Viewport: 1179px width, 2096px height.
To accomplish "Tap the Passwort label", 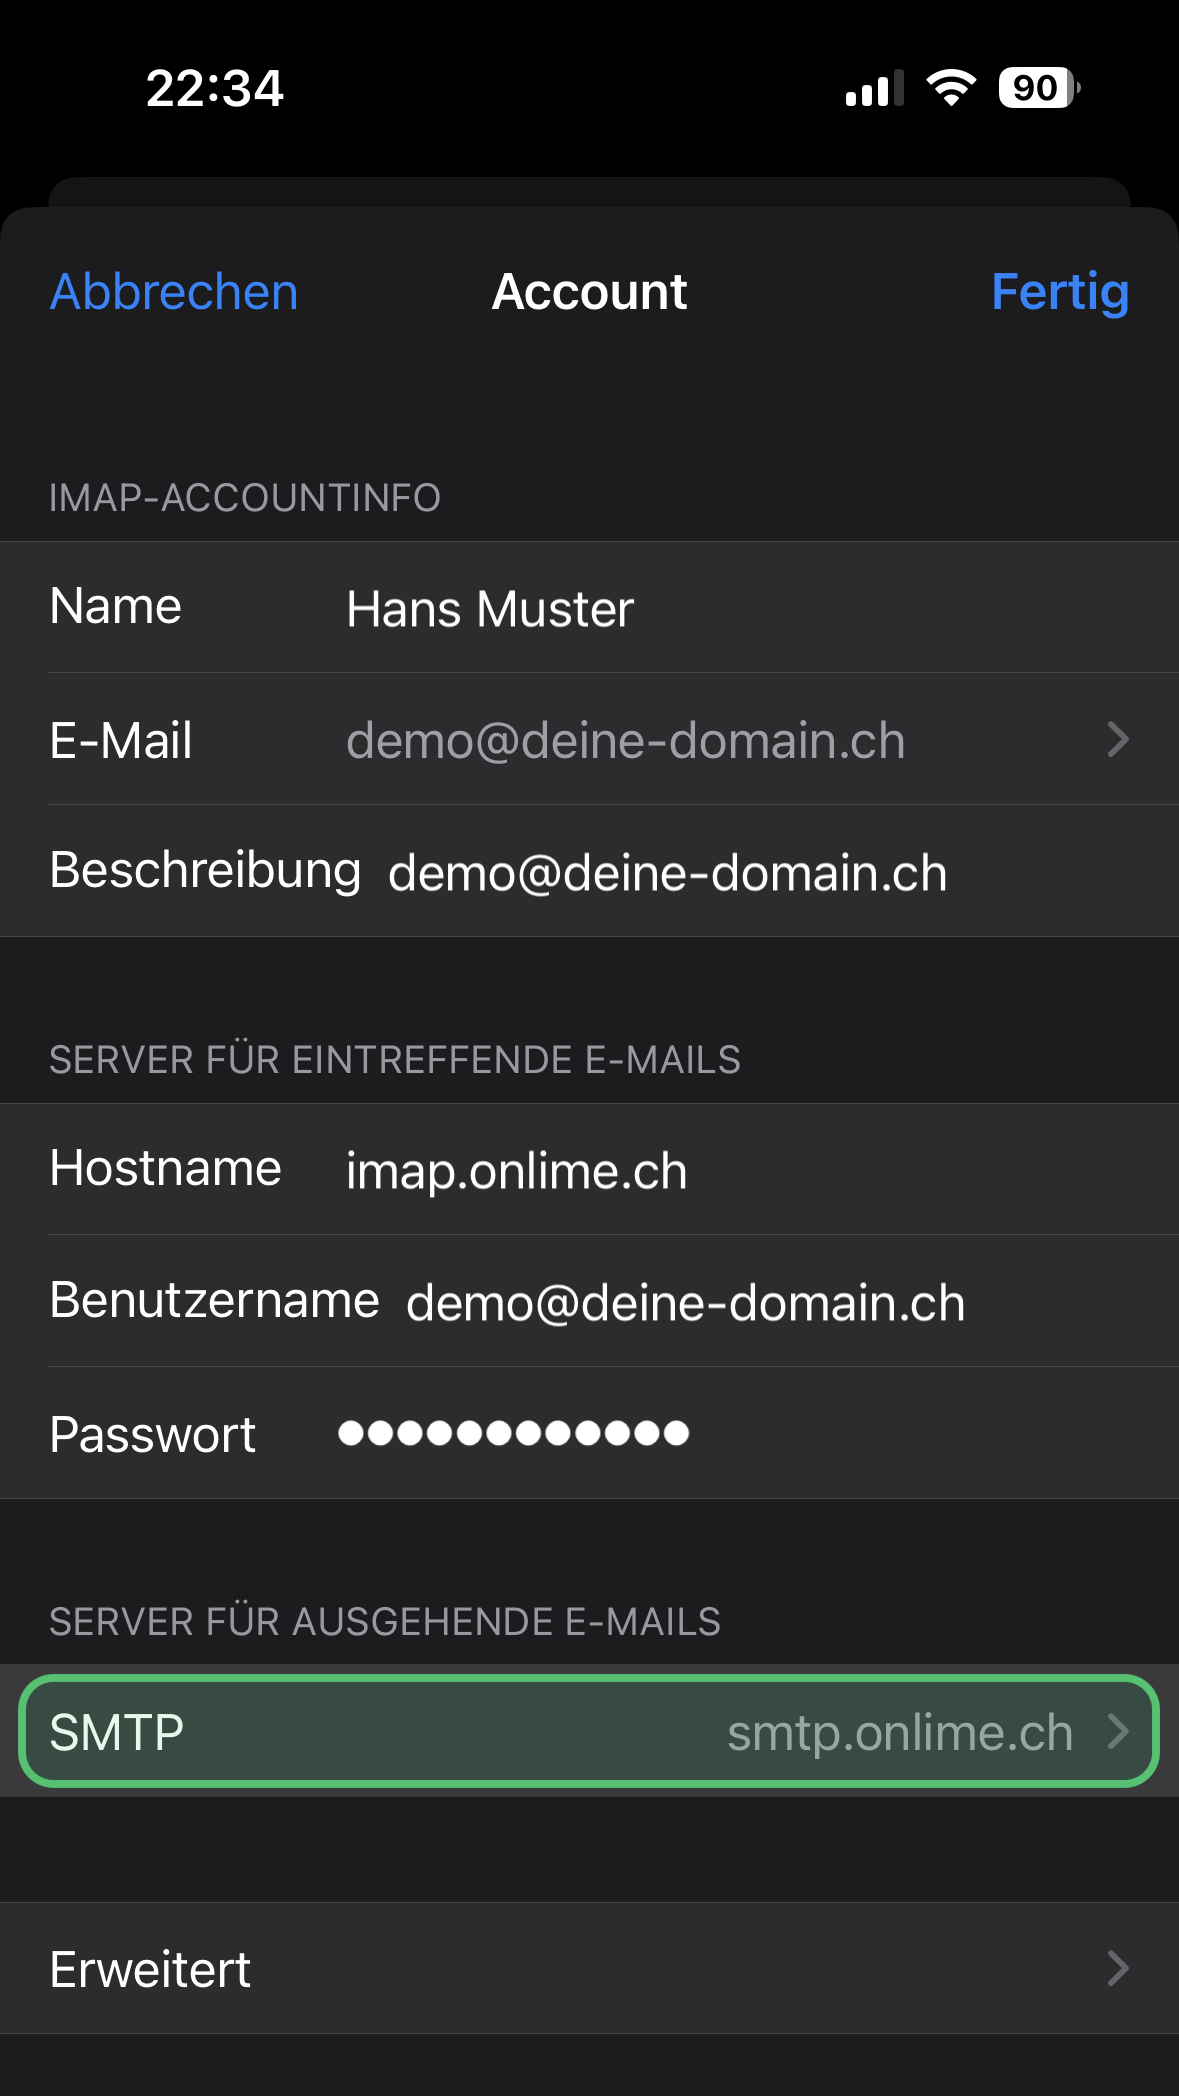I will coord(153,1434).
